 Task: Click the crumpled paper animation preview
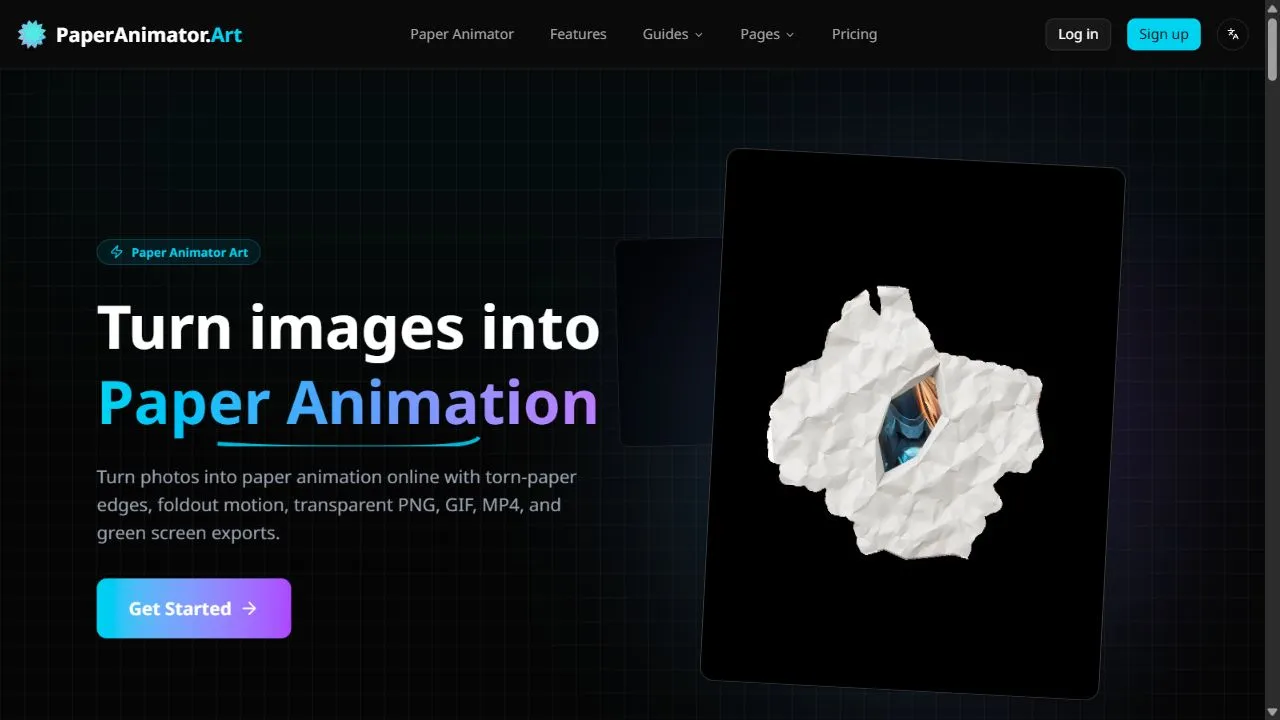tap(913, 423)
